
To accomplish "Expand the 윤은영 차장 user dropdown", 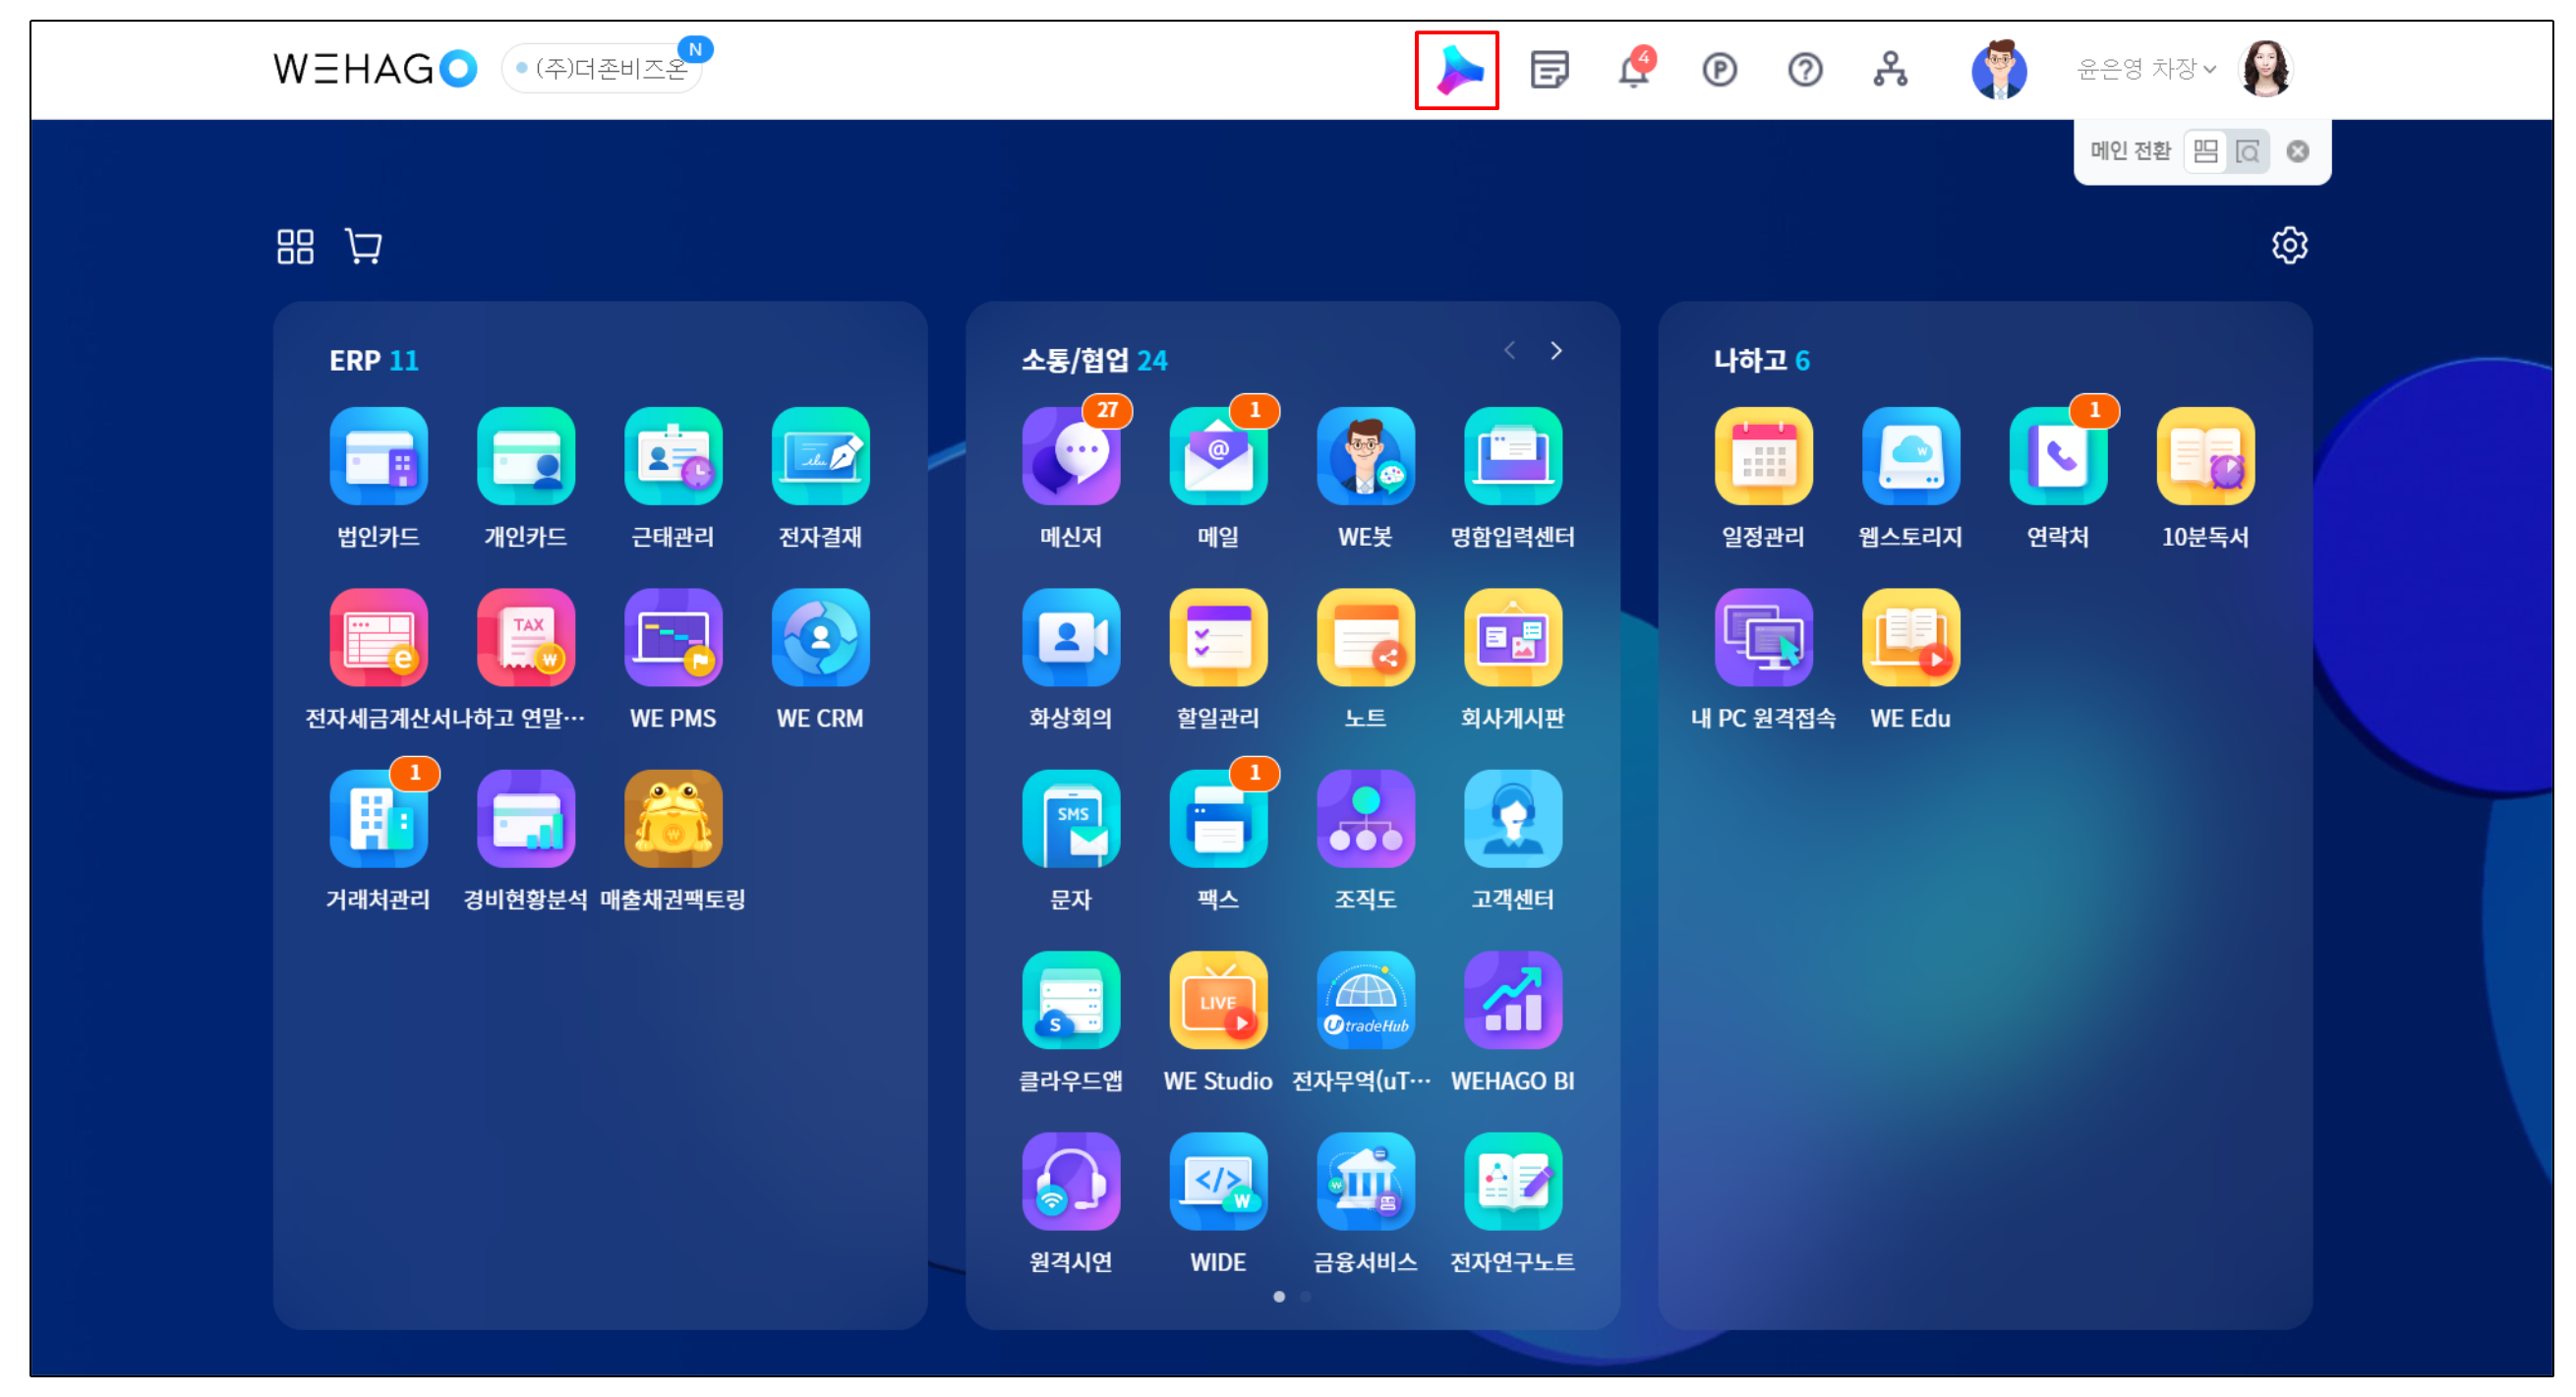I will click(x=2146, y=69).
